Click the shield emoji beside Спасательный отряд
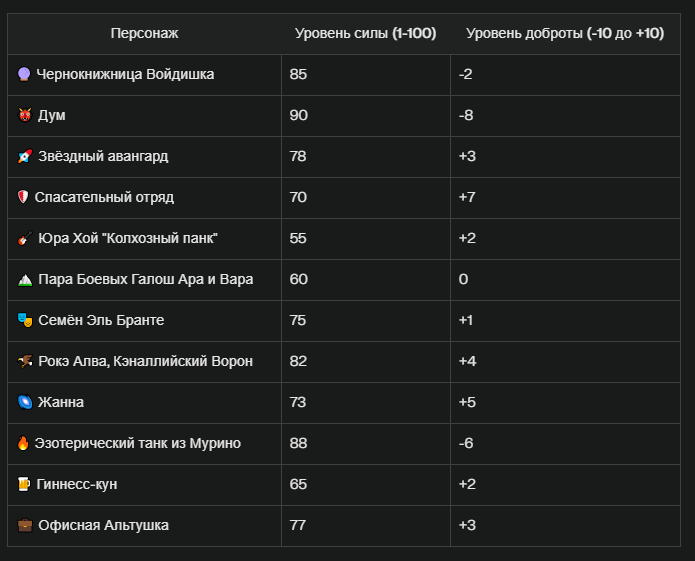The width and height of the screenshot is (695, 561). [23, 197]
